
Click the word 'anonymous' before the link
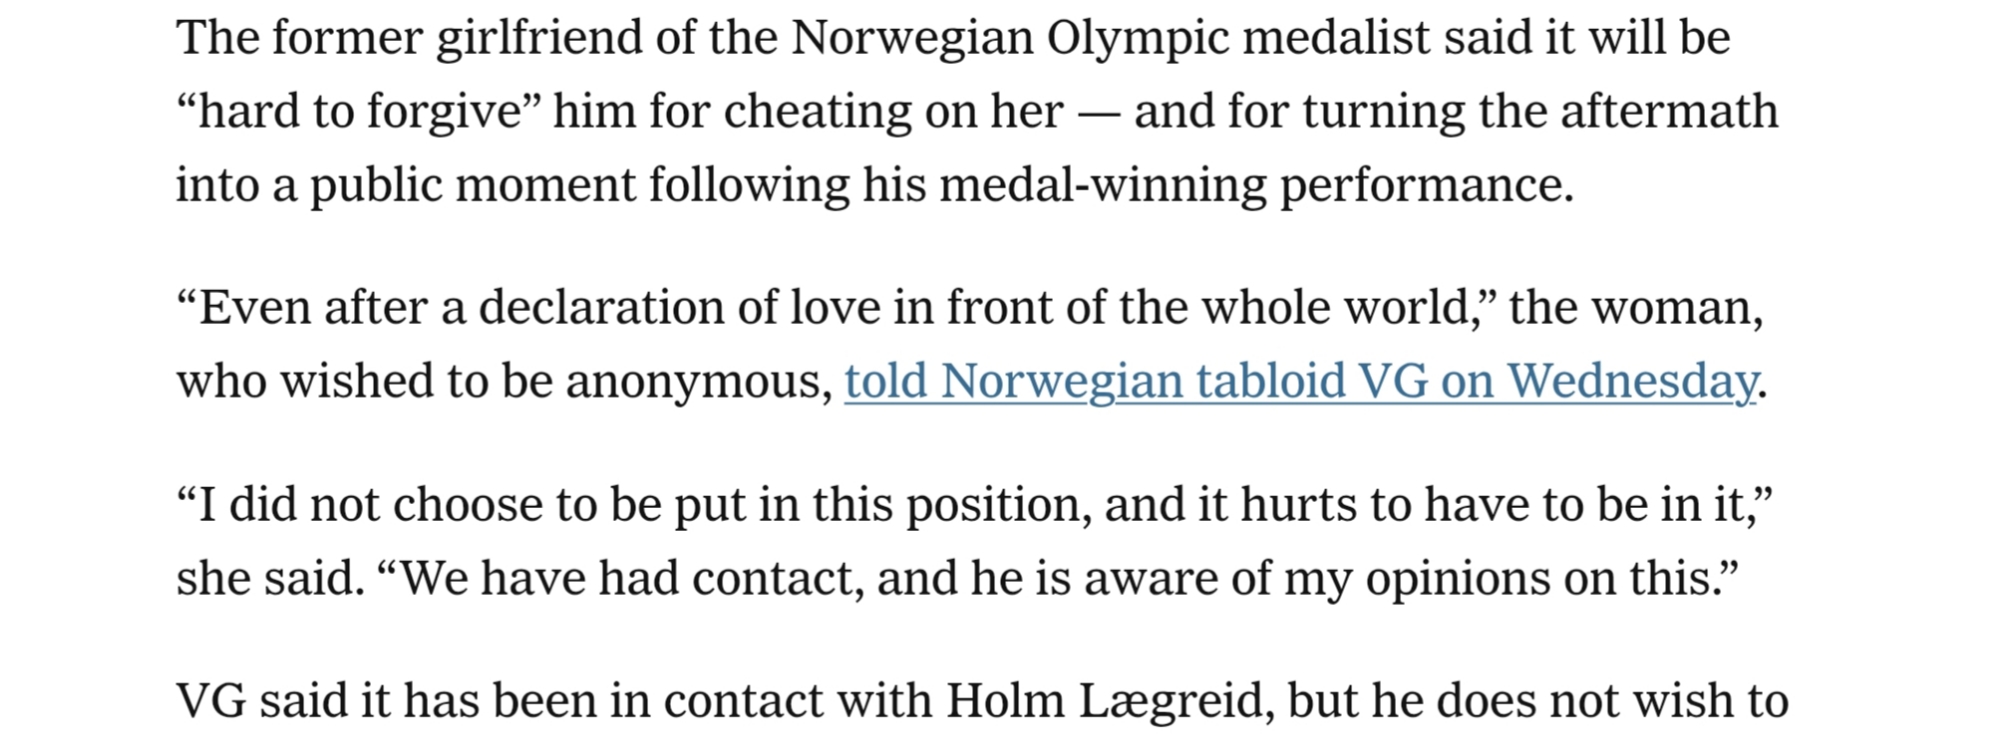coord(699,382)
